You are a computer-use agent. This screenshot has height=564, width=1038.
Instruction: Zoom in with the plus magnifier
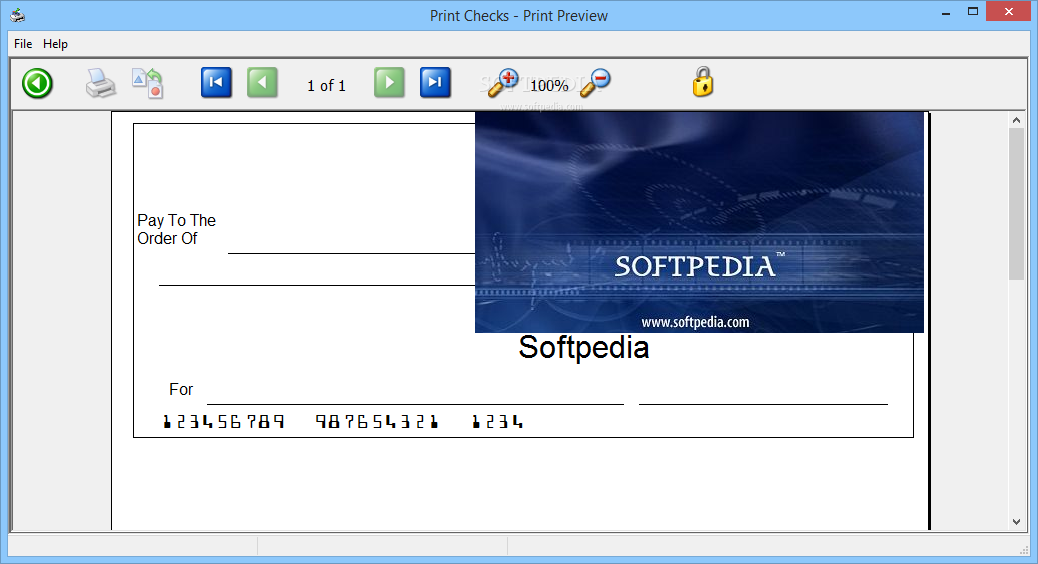pos(503,83)
